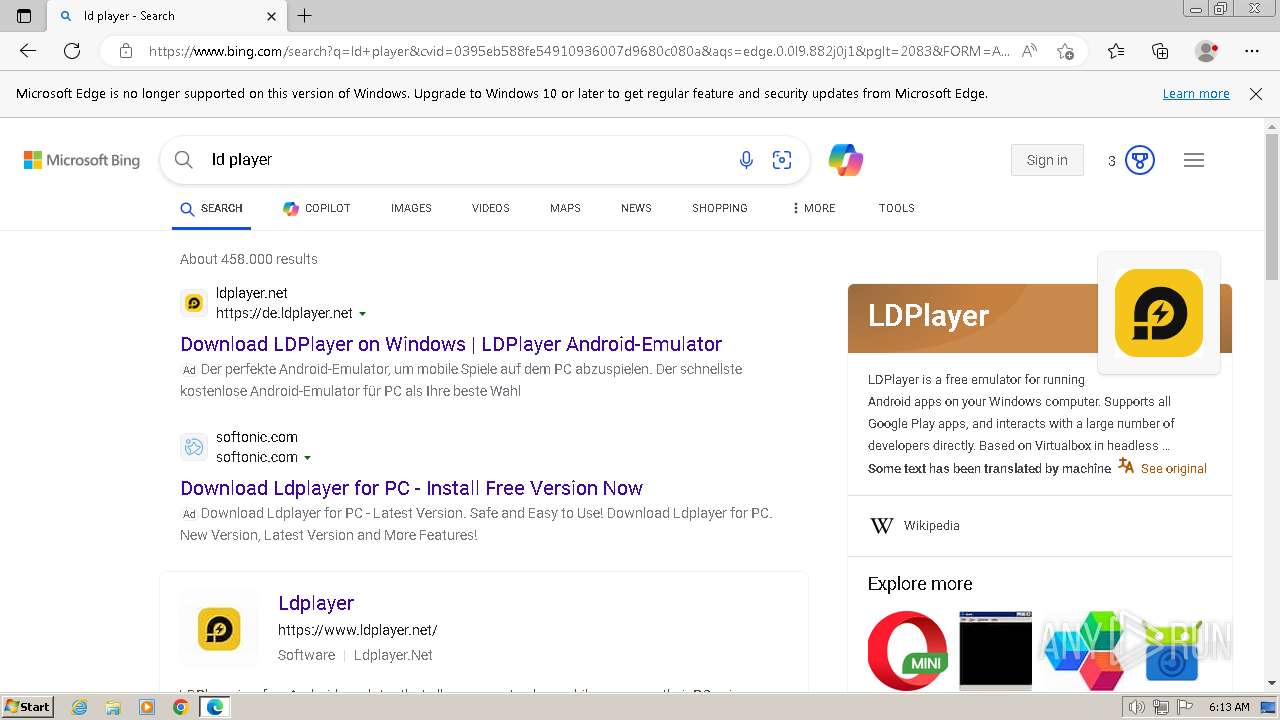Viewport: 1280px width, 720px height.
Task: Click the LDPlayer square logo beside Ldplayer result
Action: point(219,629)
